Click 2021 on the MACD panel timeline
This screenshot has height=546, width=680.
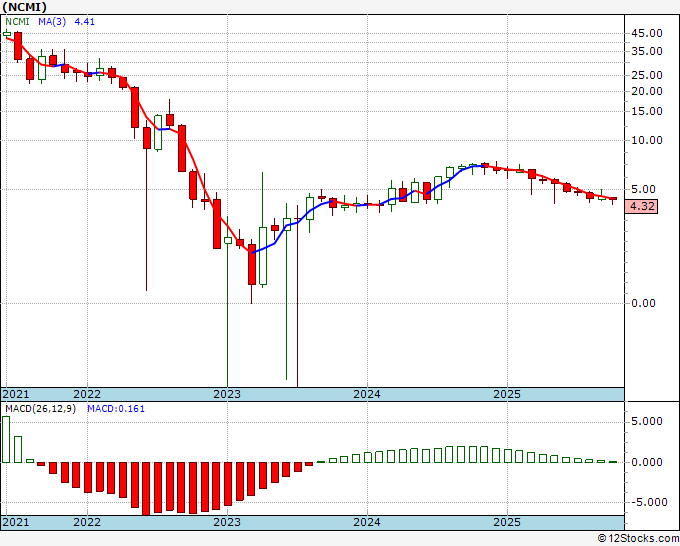click(x=16, y=522)
